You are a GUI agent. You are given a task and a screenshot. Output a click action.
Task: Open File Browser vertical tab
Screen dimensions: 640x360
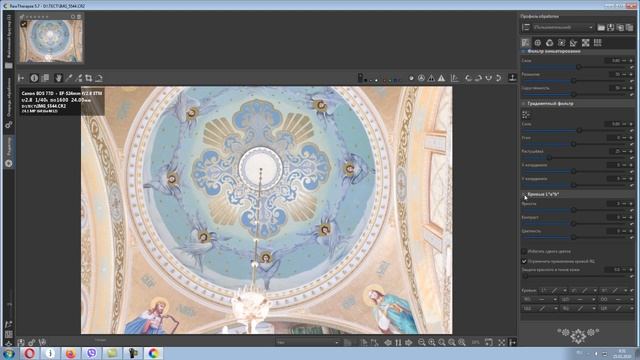point(9,41)
